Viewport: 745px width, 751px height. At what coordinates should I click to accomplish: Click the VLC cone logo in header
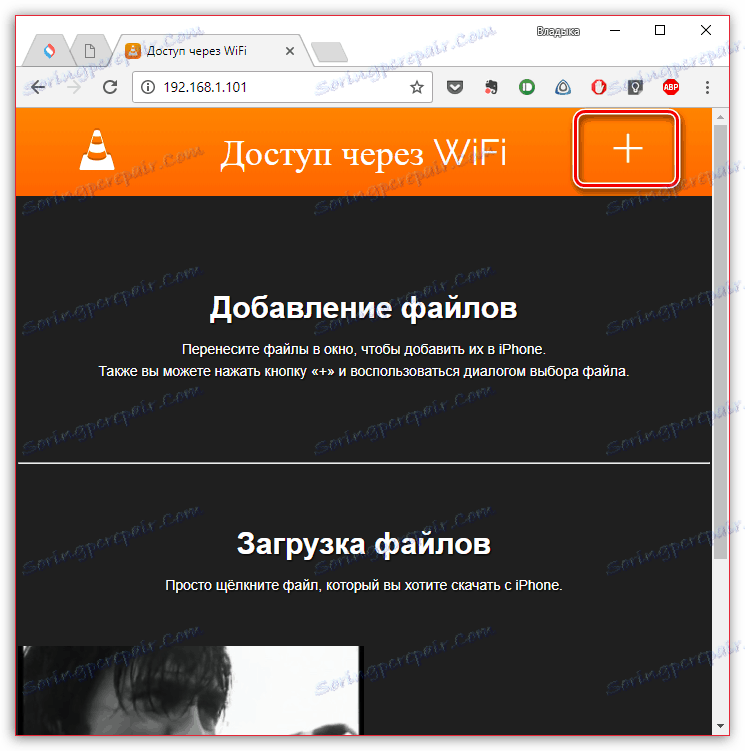97,150
